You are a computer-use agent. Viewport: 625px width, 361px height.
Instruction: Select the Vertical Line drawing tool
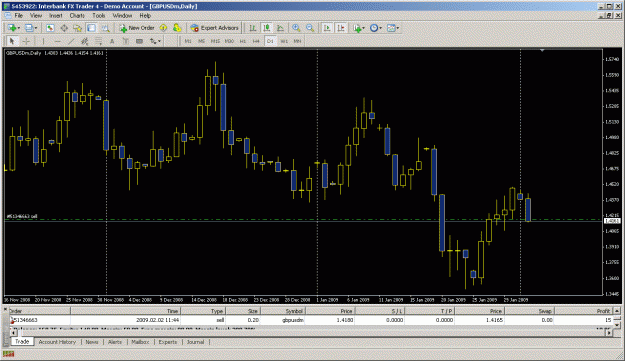tap(43, 41)
